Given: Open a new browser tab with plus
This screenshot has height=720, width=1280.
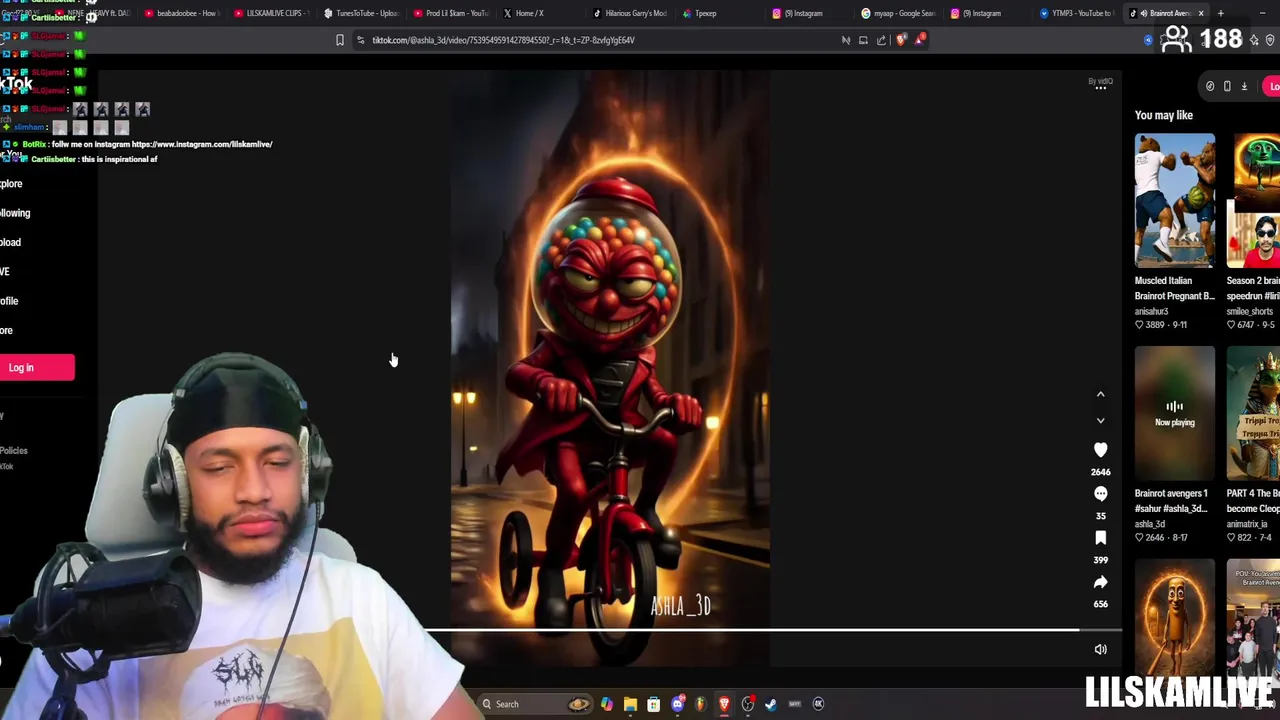Looking at the screenshot, I should pyautogui.click(x=1220, y=13).
